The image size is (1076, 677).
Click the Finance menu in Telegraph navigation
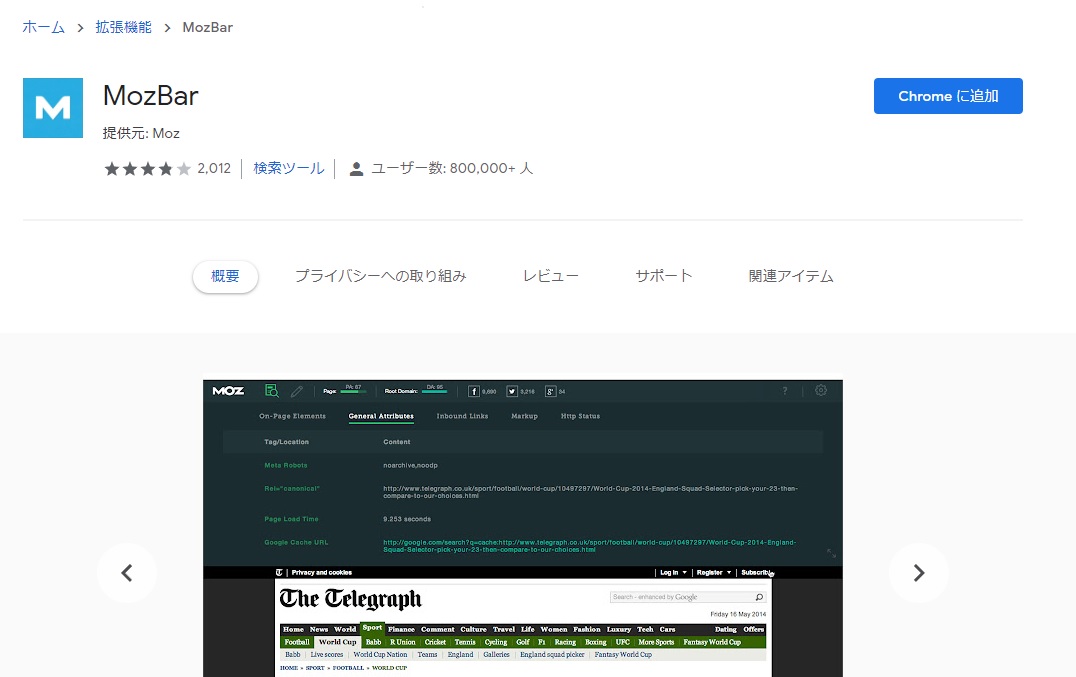[x=401, y=630]
